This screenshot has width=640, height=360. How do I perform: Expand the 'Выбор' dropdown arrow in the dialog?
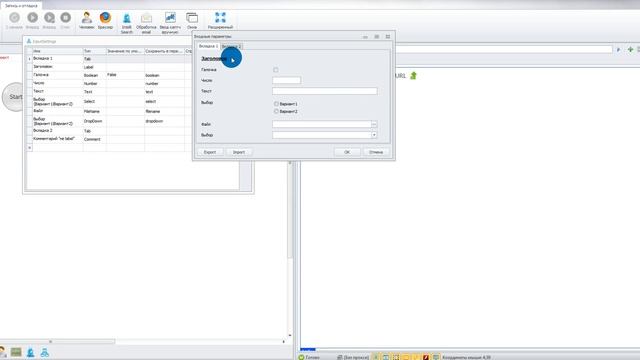[374, 135]
